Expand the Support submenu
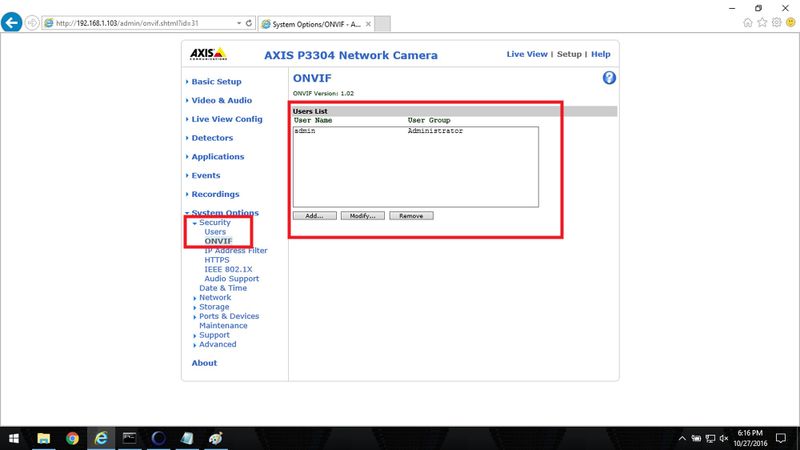Image resolution: width=800 pixels, height=450 pixels. pyautogui.click(x=214, y=335)
